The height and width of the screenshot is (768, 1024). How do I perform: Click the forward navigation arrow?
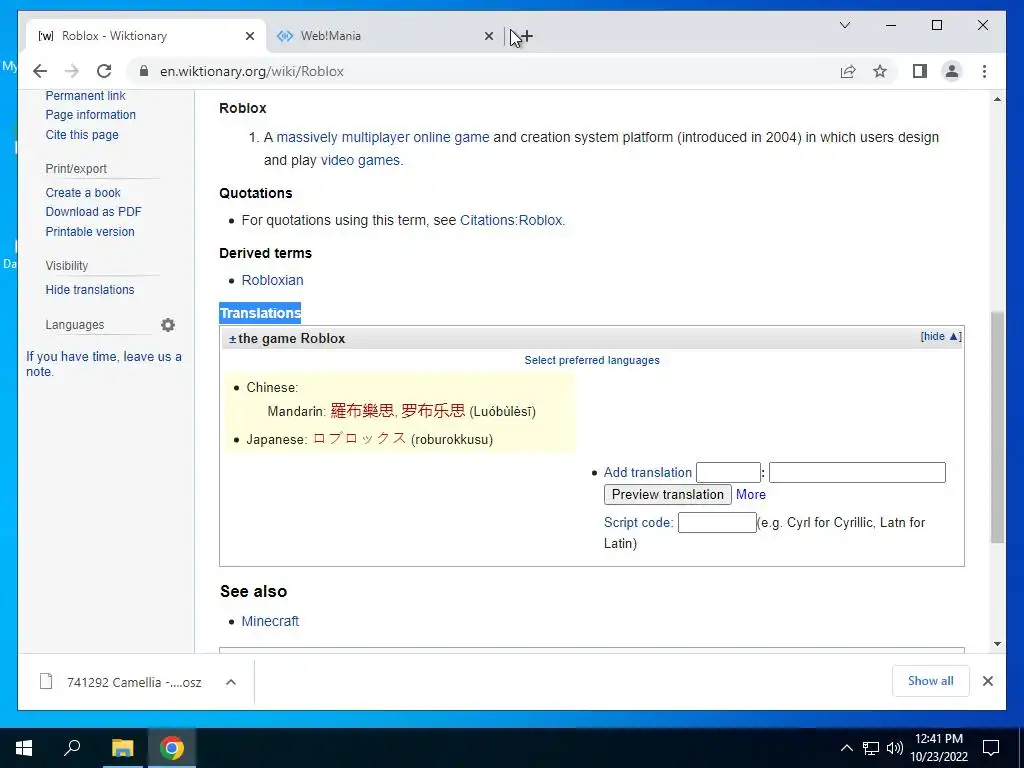(72, 71)
